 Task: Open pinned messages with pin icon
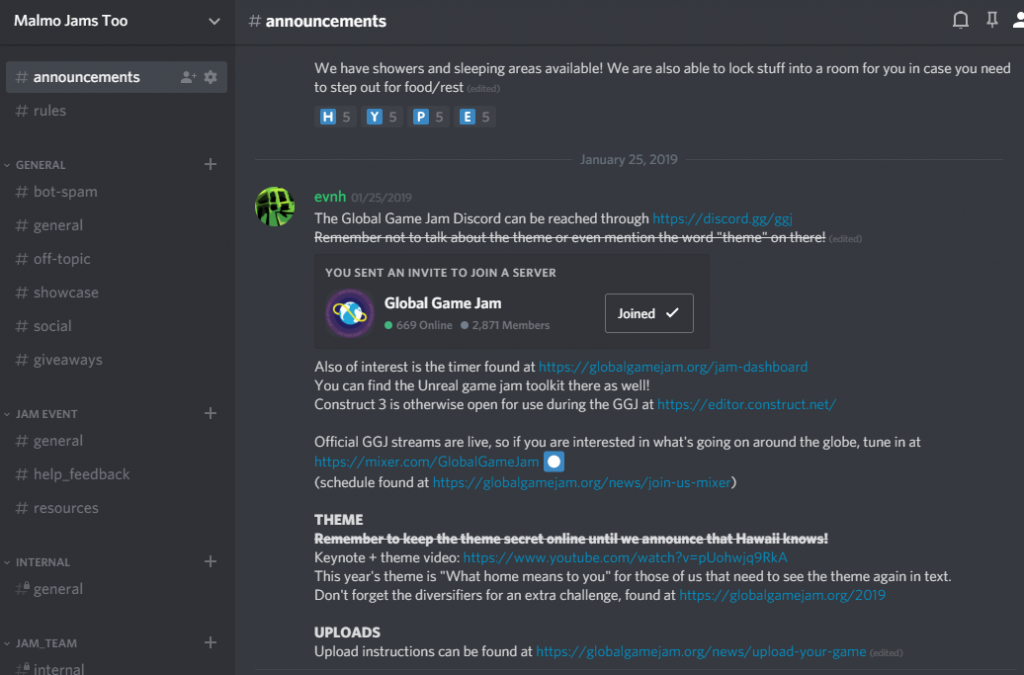point(992,20)
